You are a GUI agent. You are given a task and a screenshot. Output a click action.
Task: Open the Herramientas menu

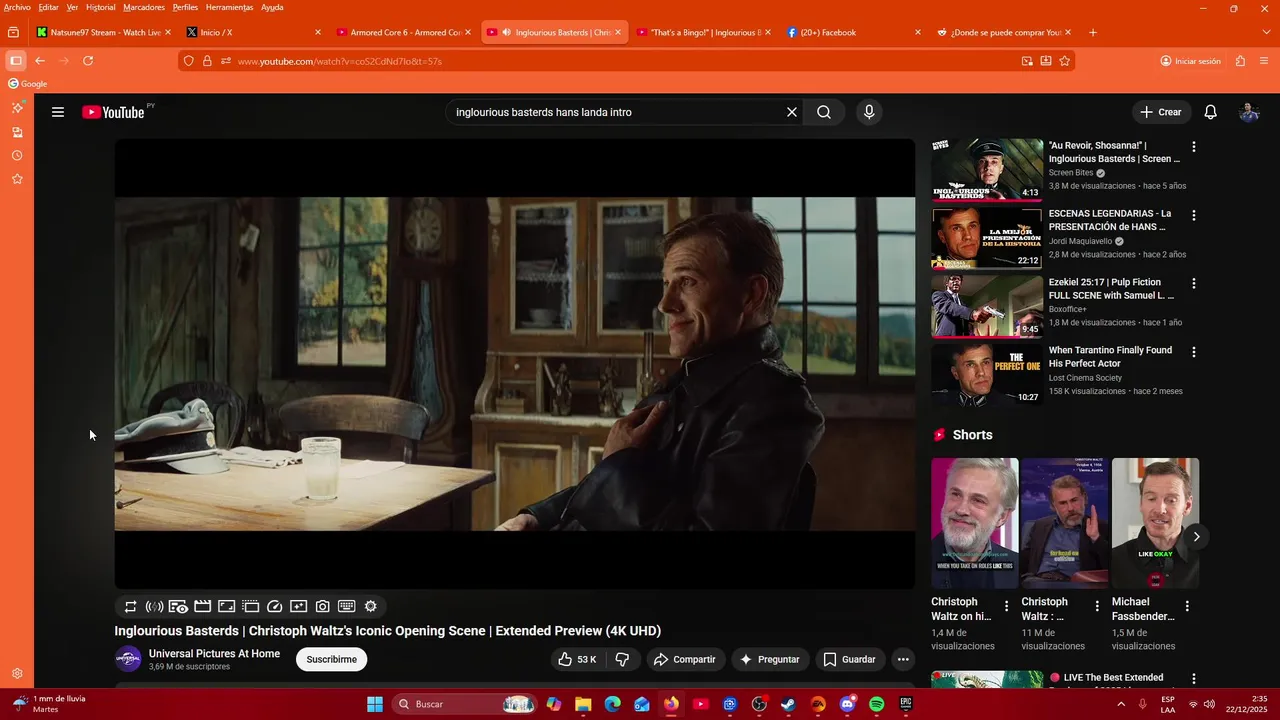click(229, 7)
